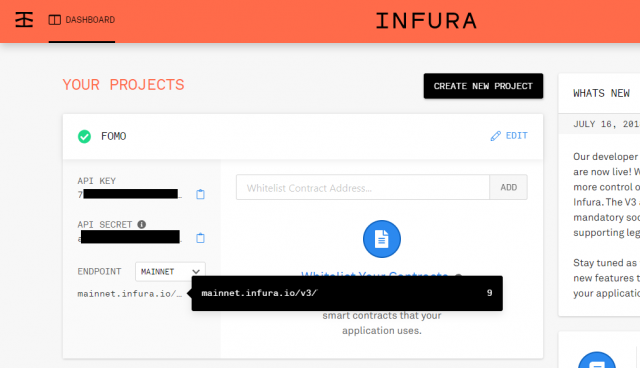The width and height of the screenshot is (640, 368).
Task: Click the ADD whitelist button
Action: click(509, 188)
